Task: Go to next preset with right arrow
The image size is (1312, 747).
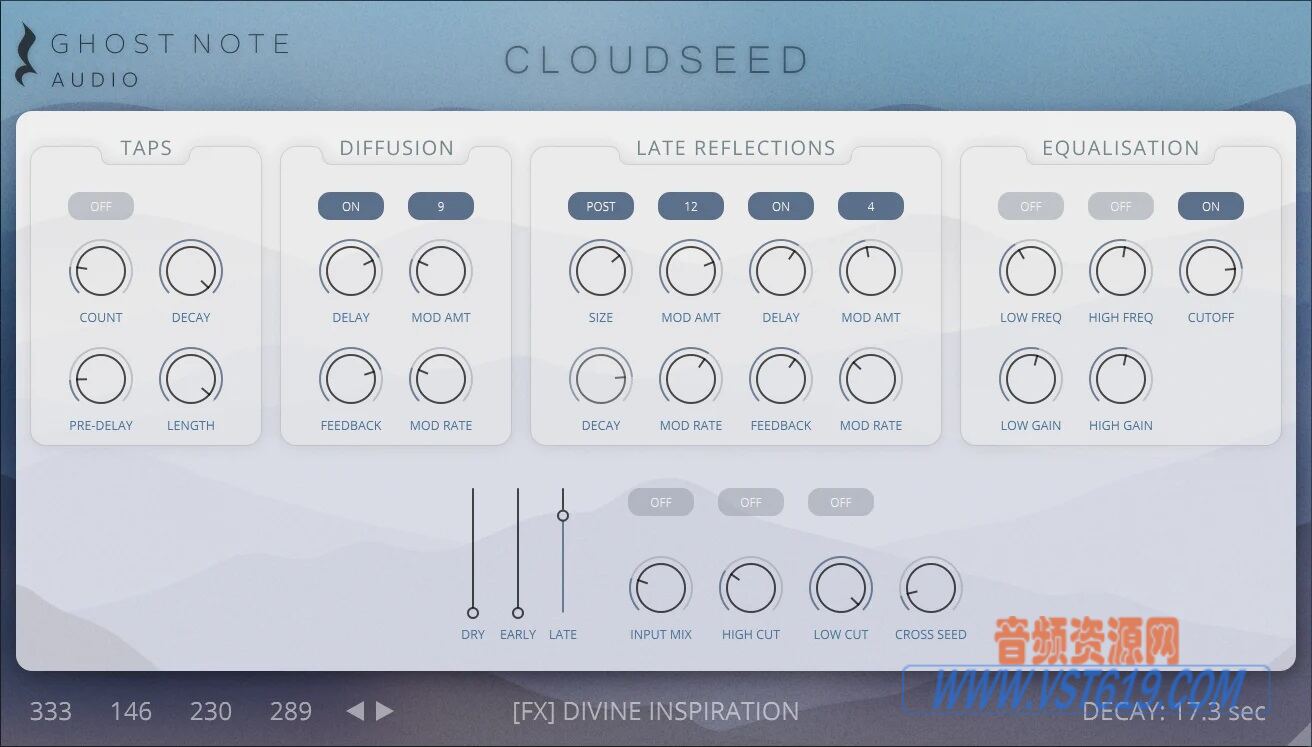Action: [385, 711]
